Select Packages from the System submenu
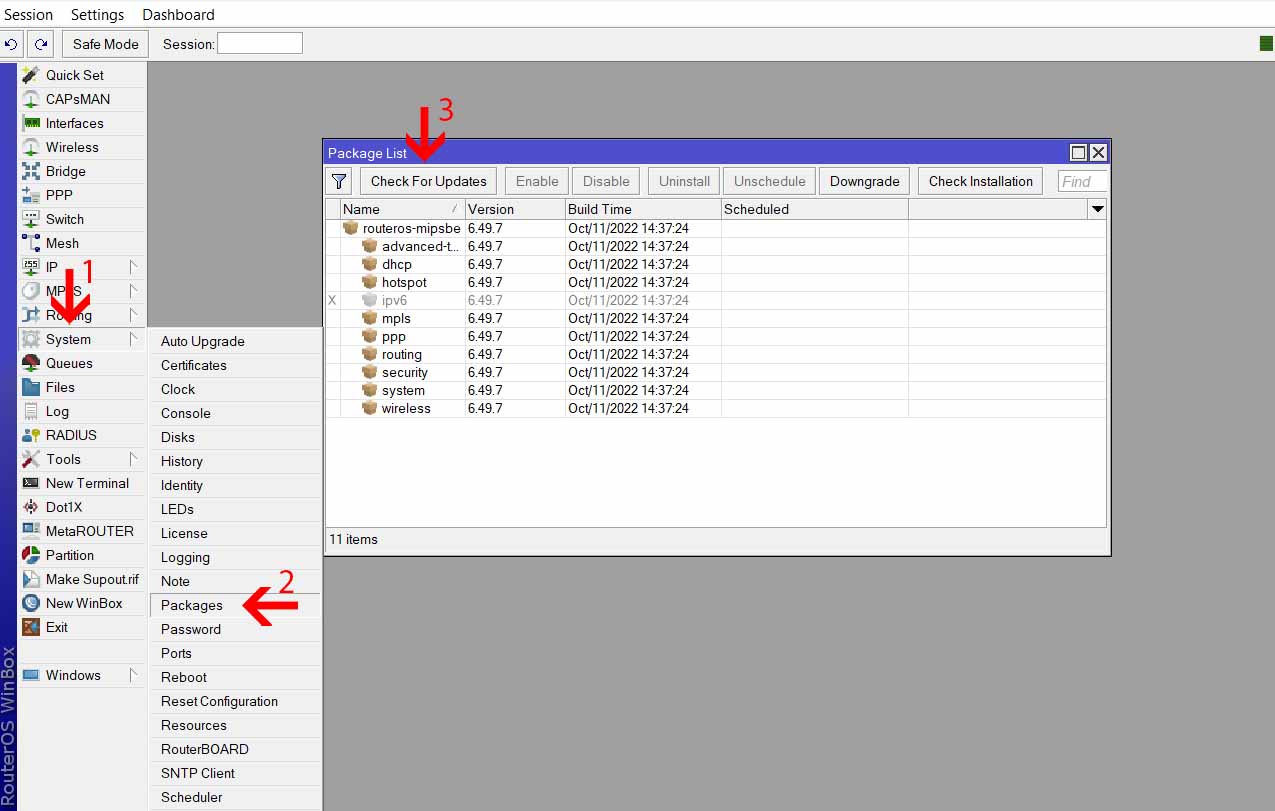This screenshot has height=811, width=1275. click(192, 605)
